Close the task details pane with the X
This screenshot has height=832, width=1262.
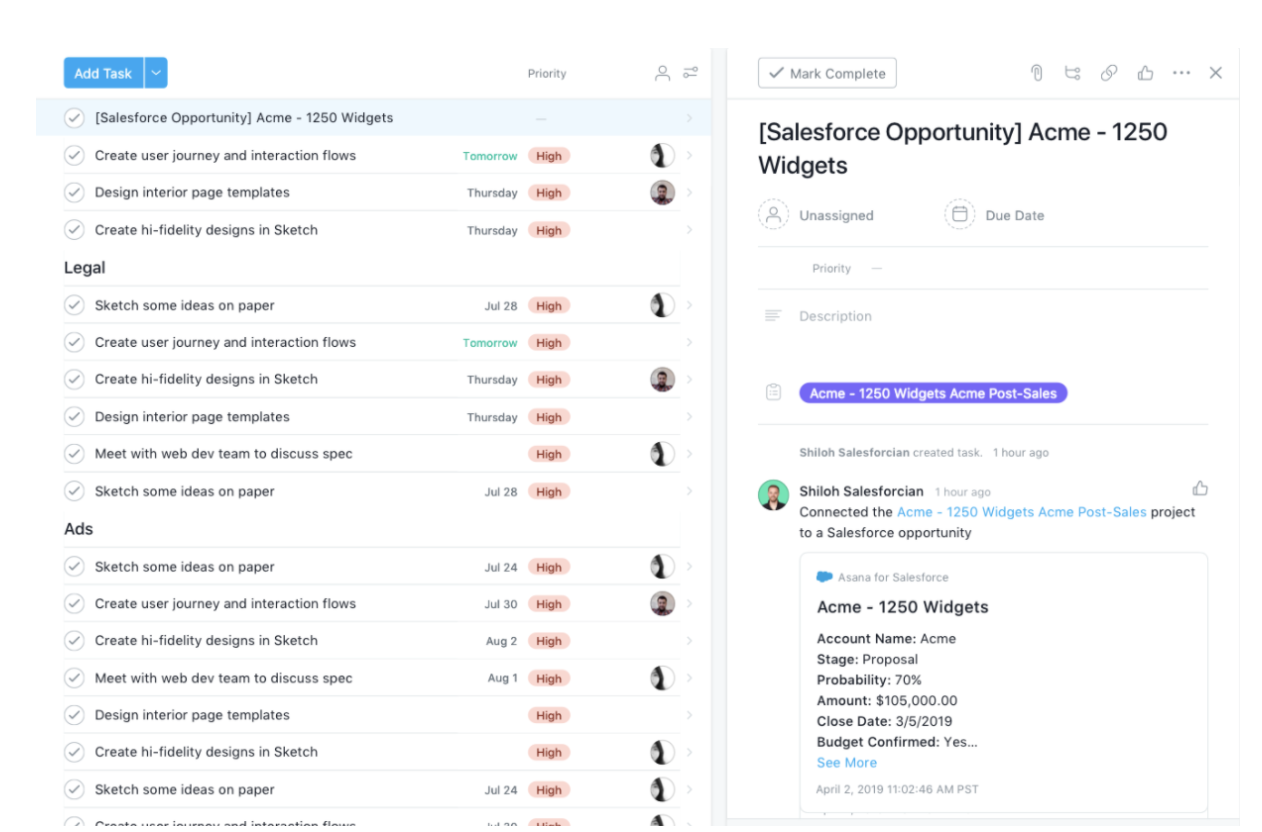[x=1216, y=73]
